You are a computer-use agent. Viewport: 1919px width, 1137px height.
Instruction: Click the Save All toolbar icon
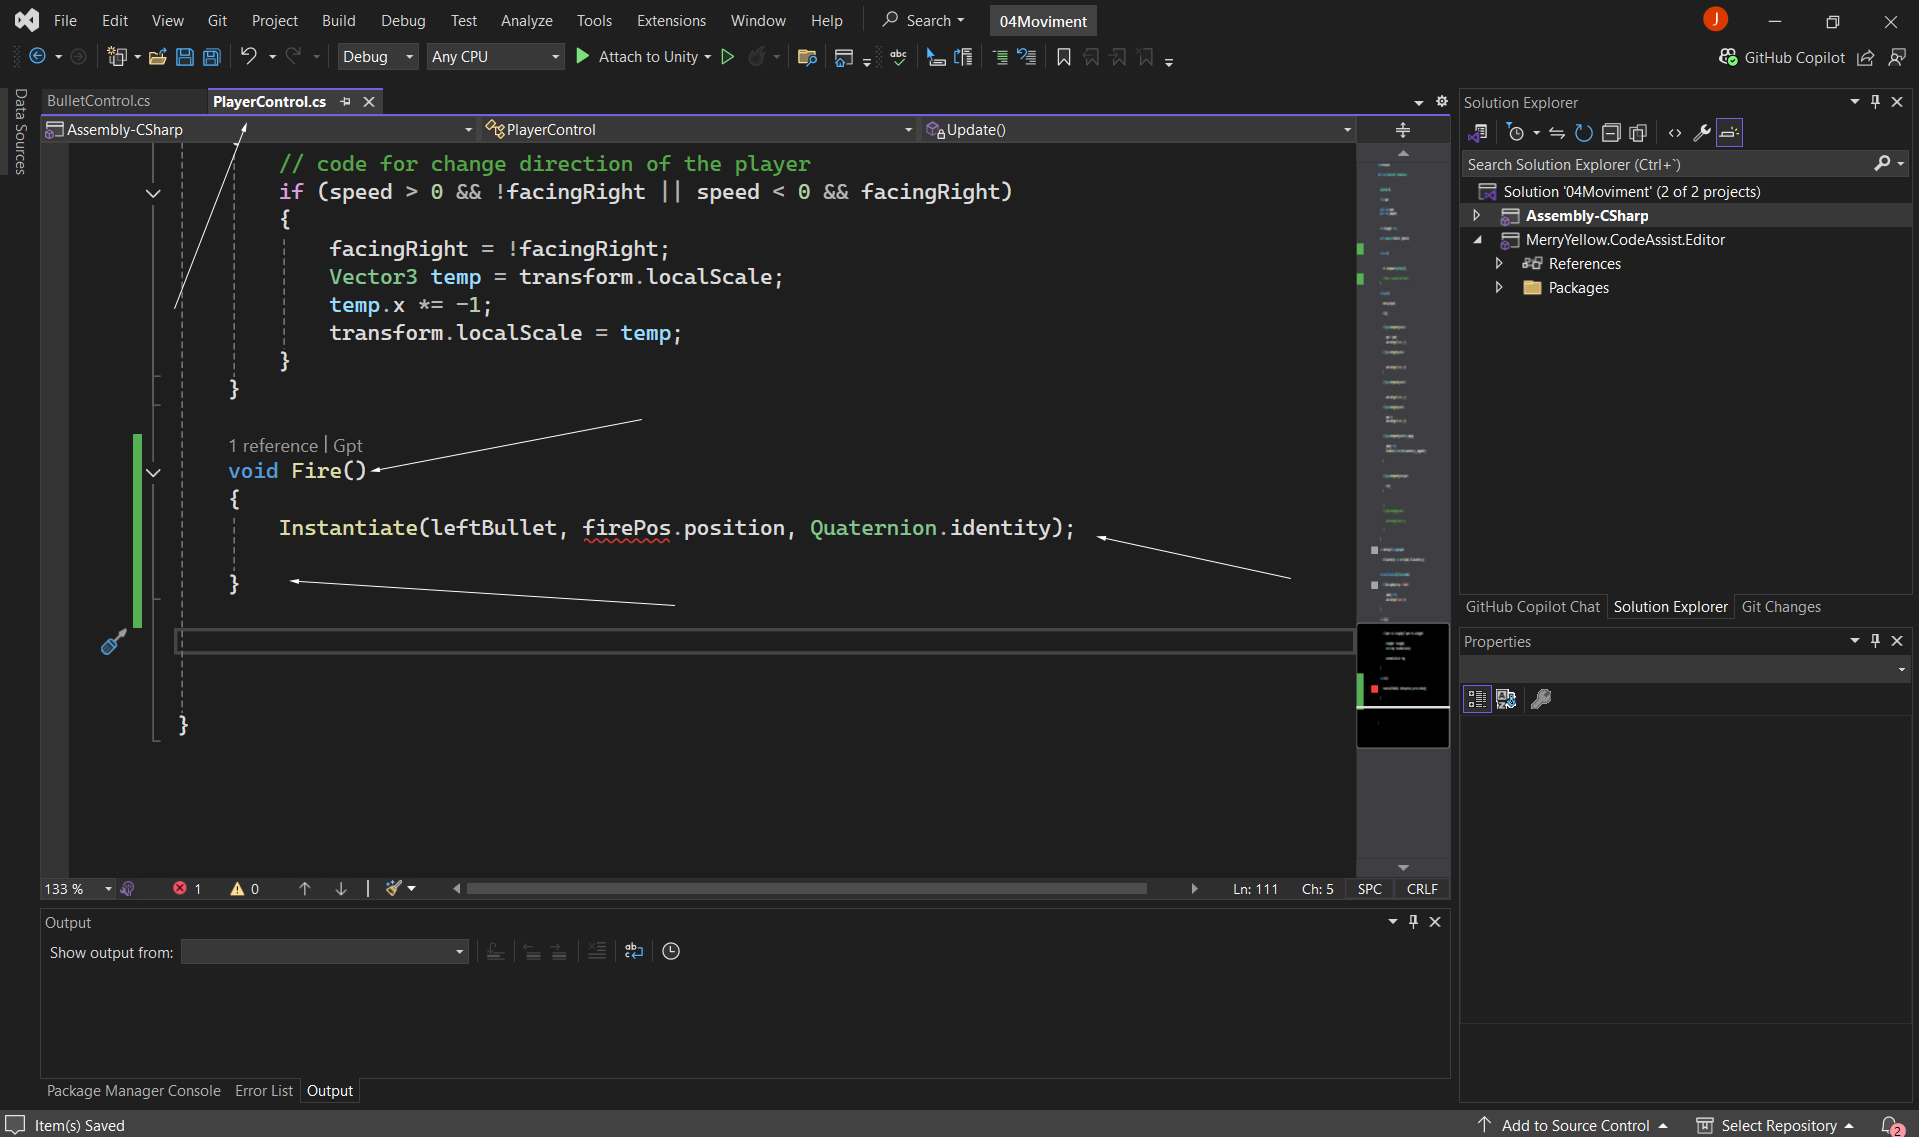tap(212, 57)
